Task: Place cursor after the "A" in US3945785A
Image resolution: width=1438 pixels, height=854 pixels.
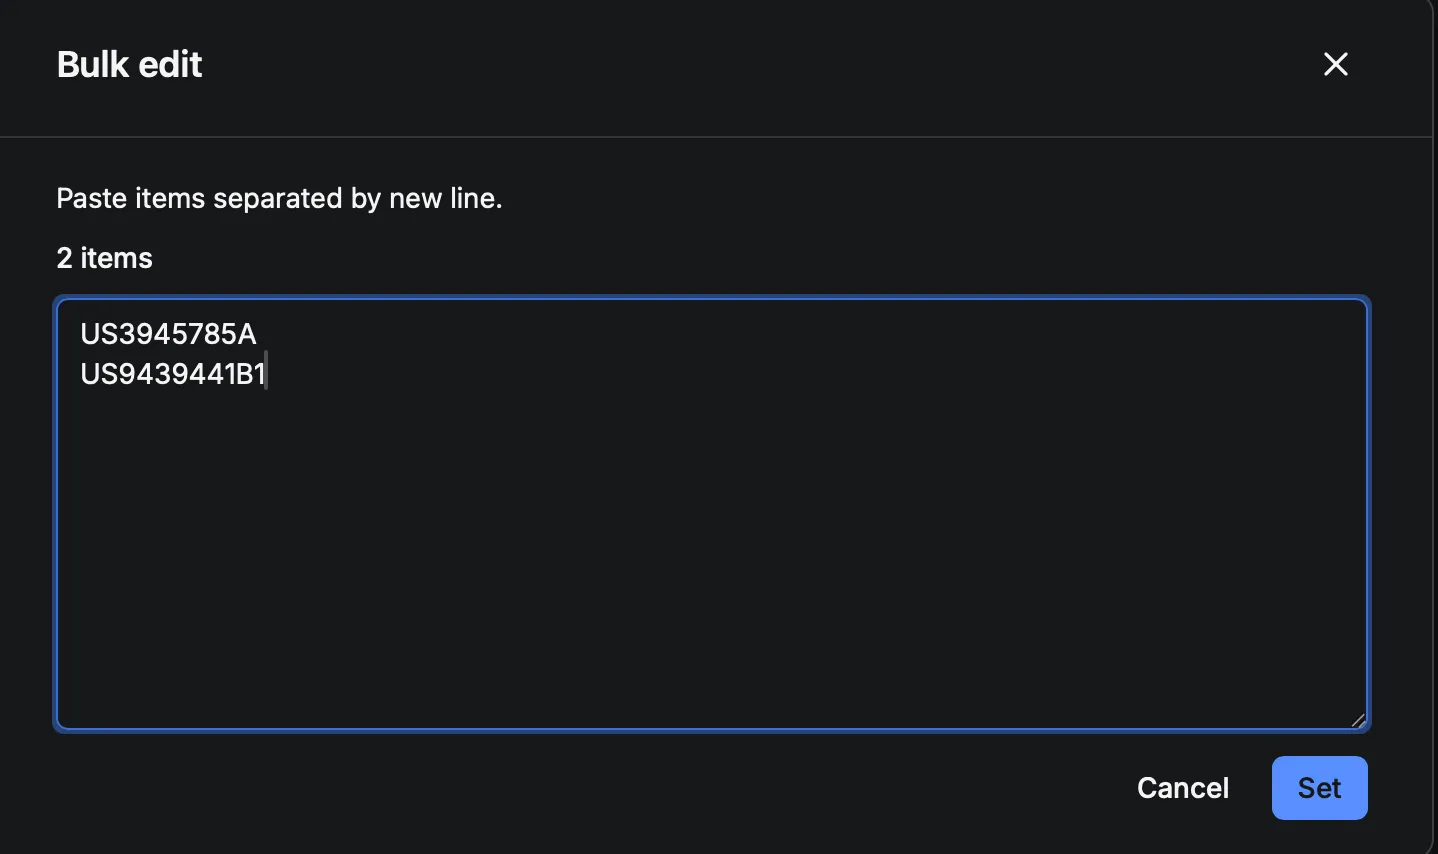Action: coord(257,334)
